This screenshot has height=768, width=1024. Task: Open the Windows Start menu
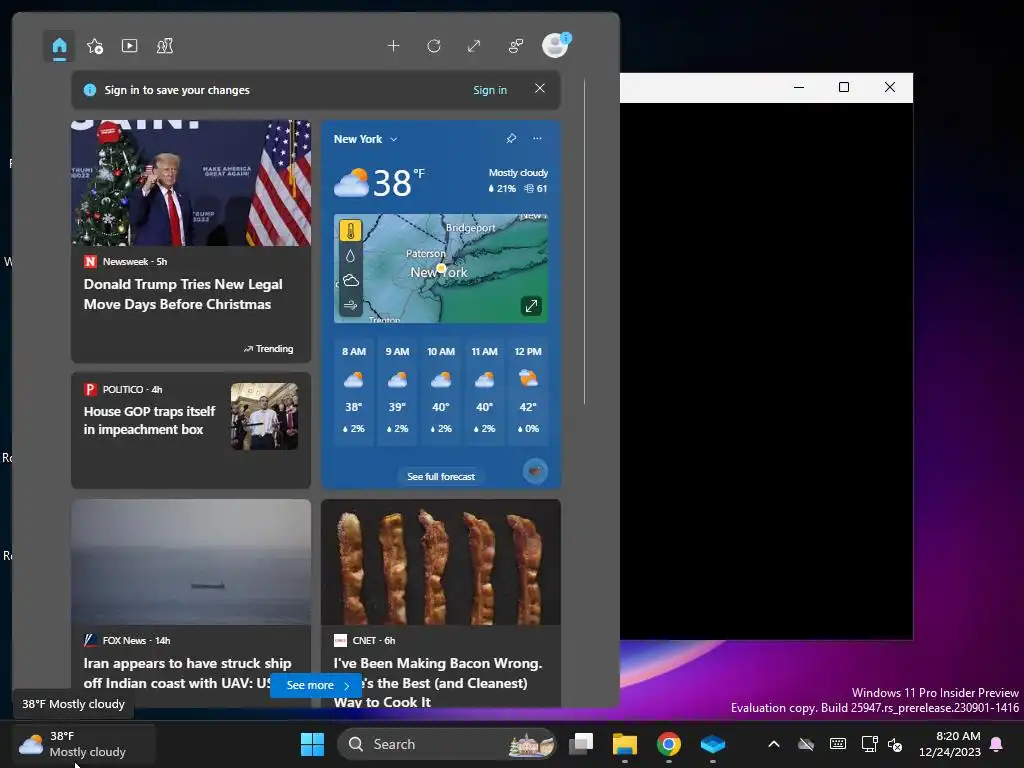pyautogui.click(x=312, y=744)
